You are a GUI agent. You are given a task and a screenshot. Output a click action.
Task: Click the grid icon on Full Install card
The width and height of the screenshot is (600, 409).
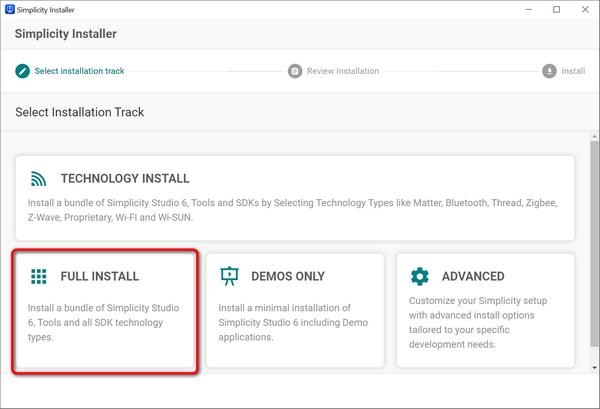[39, 276]
